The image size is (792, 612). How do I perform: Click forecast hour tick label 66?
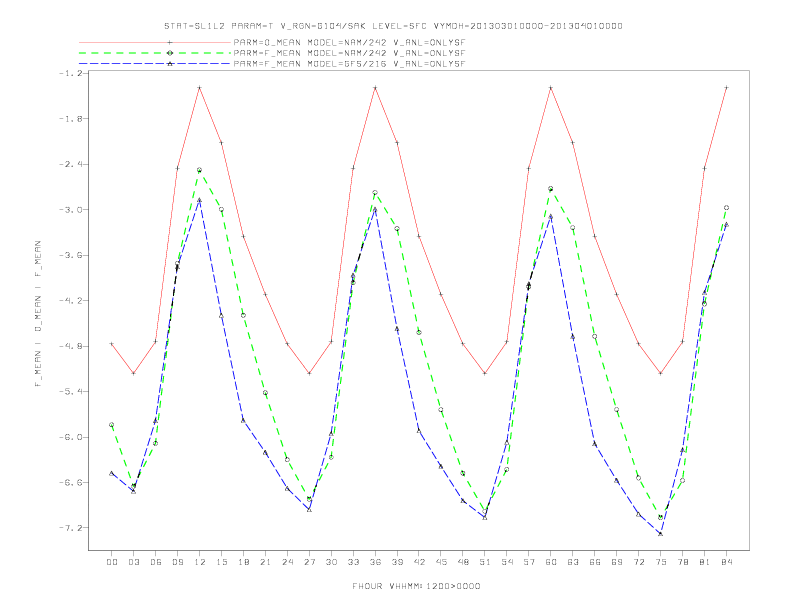pos(595,562)
